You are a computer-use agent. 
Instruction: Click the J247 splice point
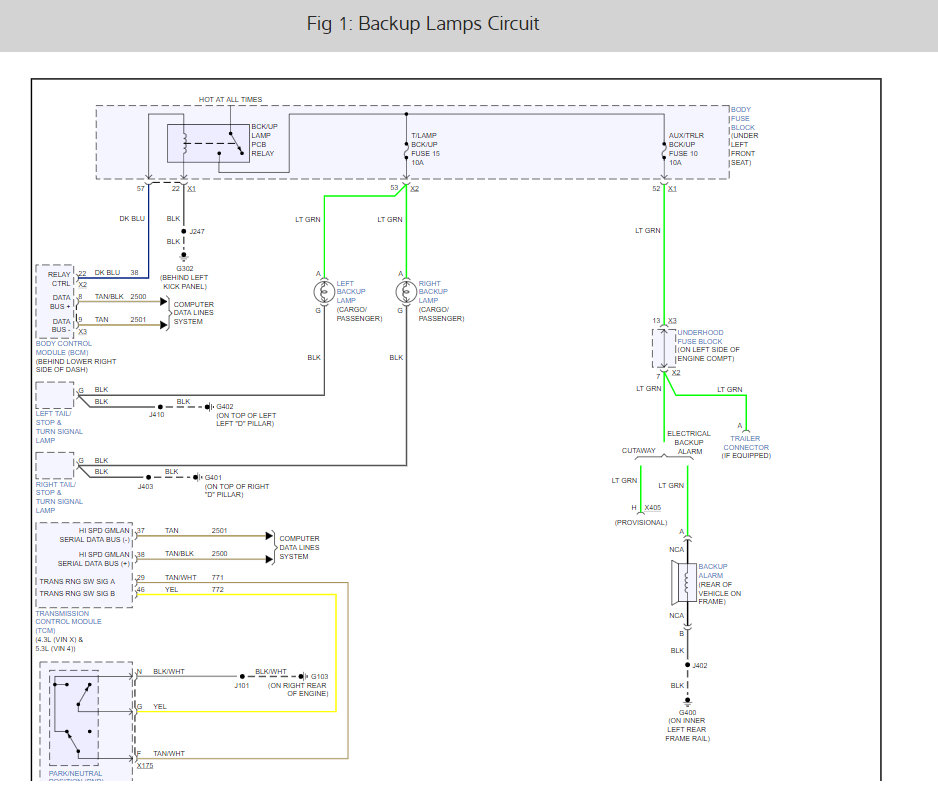click(183, 230)
